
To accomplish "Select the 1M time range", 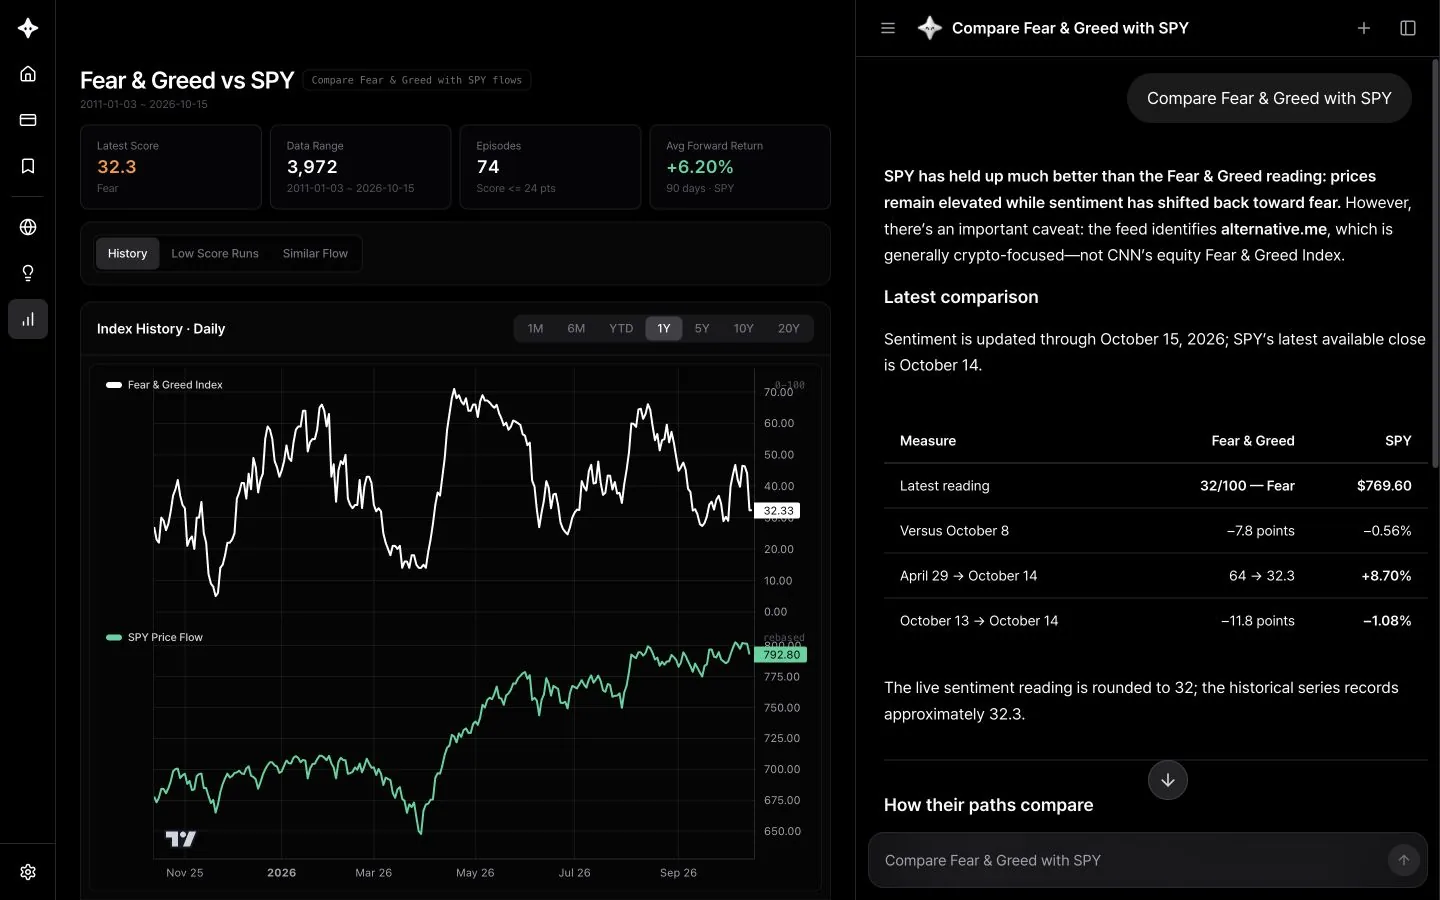I will click(x=536, y=329).
